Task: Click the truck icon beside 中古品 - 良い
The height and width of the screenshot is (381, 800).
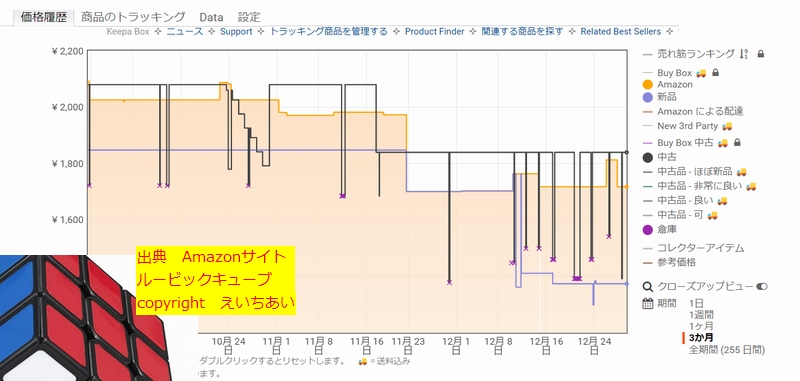Action: tap(722, 201)
